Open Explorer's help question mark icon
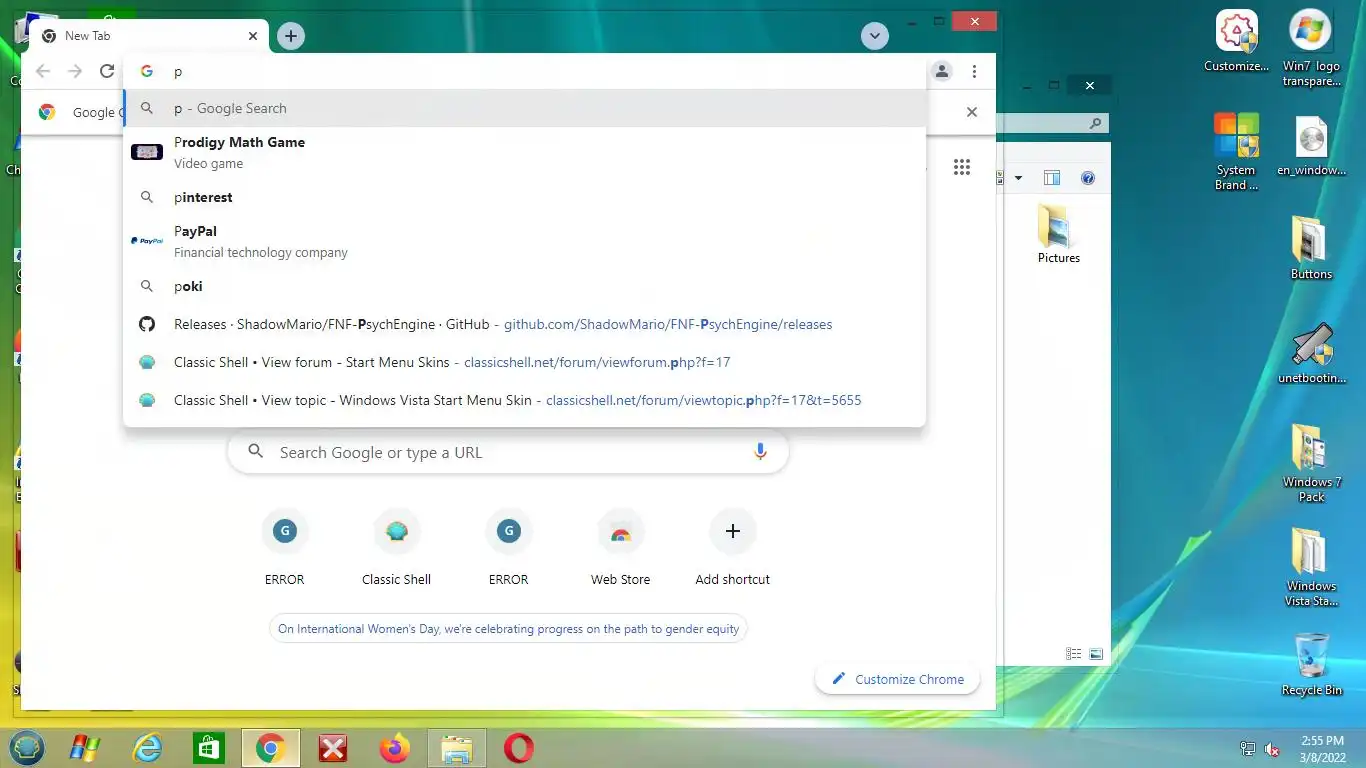This screenshot has width=1366, height=768. 1088,178
